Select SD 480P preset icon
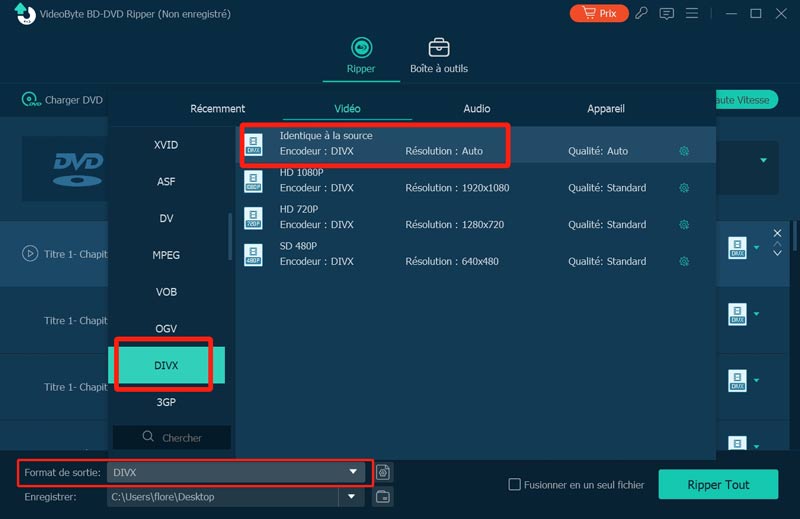Screen dimensions: 800x519 pyautogui.click(x=254, y=255)
